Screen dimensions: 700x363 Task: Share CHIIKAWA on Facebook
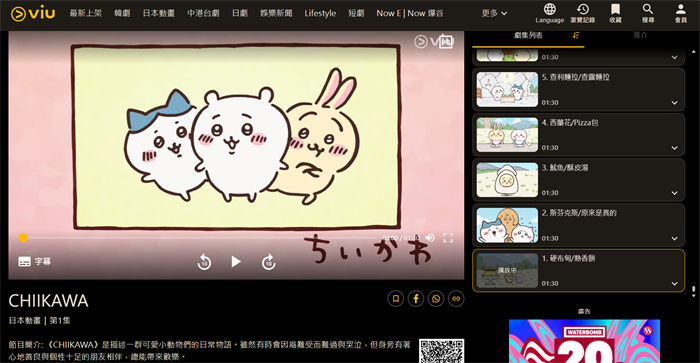coord(416,298)
